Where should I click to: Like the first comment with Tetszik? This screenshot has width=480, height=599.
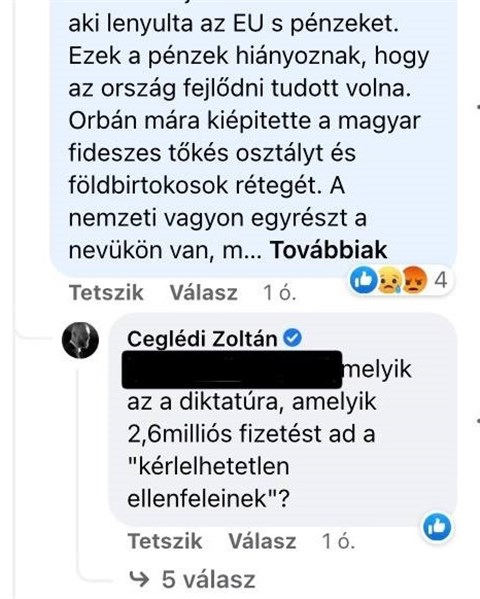(x=107, y=293)
